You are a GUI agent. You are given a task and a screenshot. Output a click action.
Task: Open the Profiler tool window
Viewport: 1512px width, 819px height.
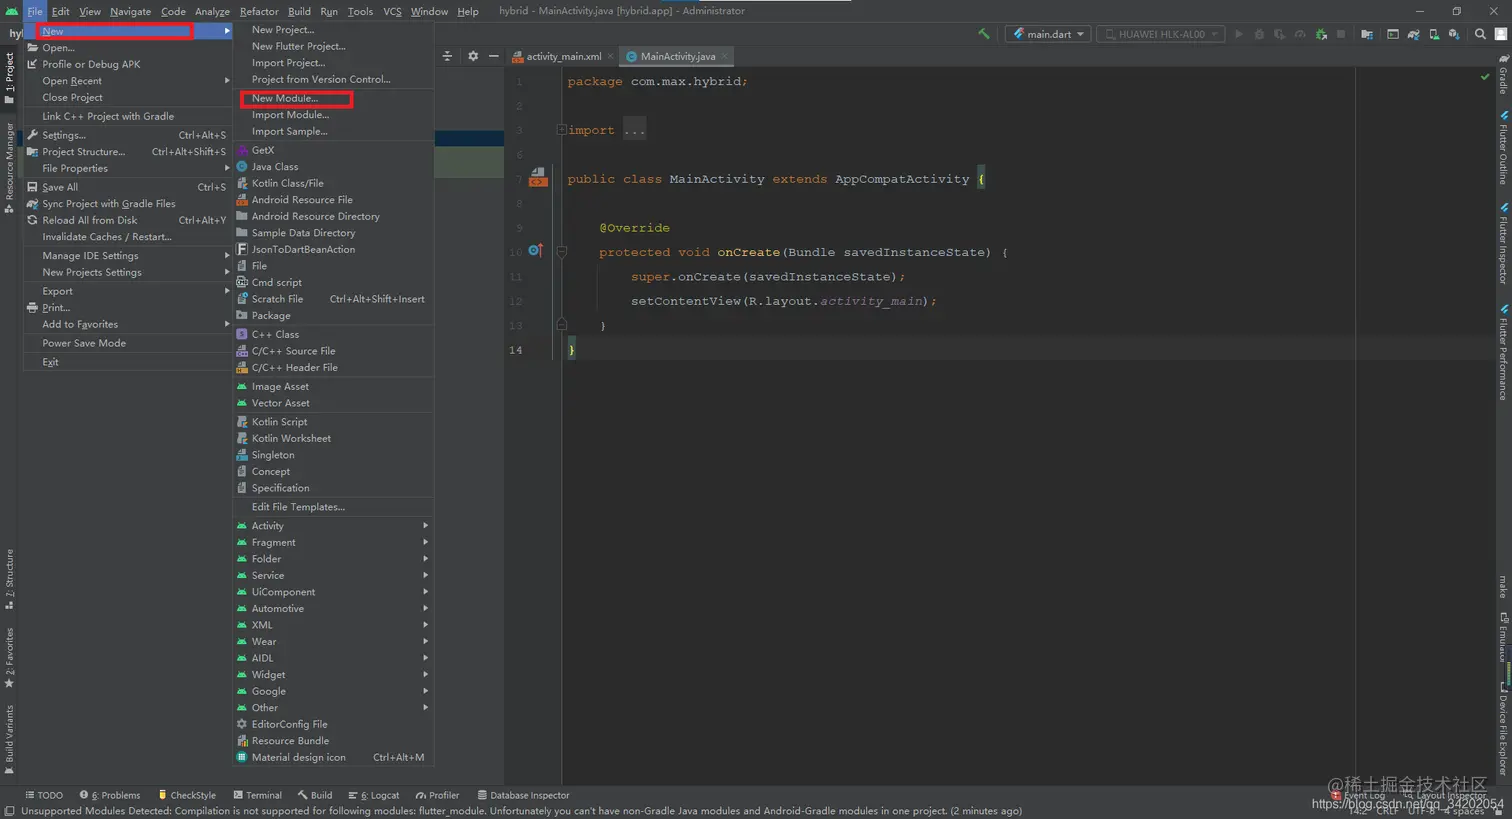[x=438, y=795]
